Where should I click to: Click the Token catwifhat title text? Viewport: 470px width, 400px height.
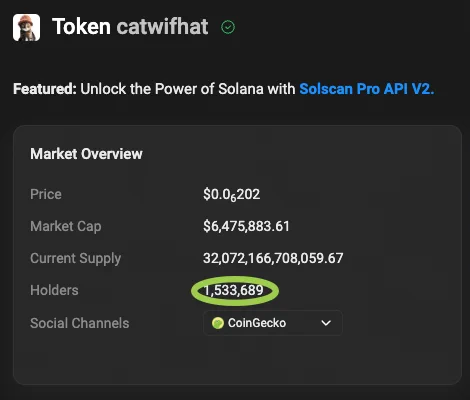(x=130, y=27)
